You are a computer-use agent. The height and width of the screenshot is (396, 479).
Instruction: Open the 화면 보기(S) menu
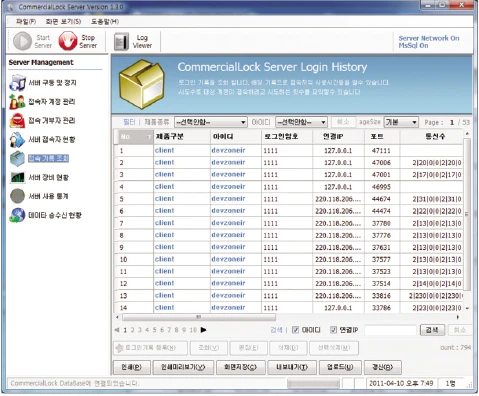coord(63,22)
